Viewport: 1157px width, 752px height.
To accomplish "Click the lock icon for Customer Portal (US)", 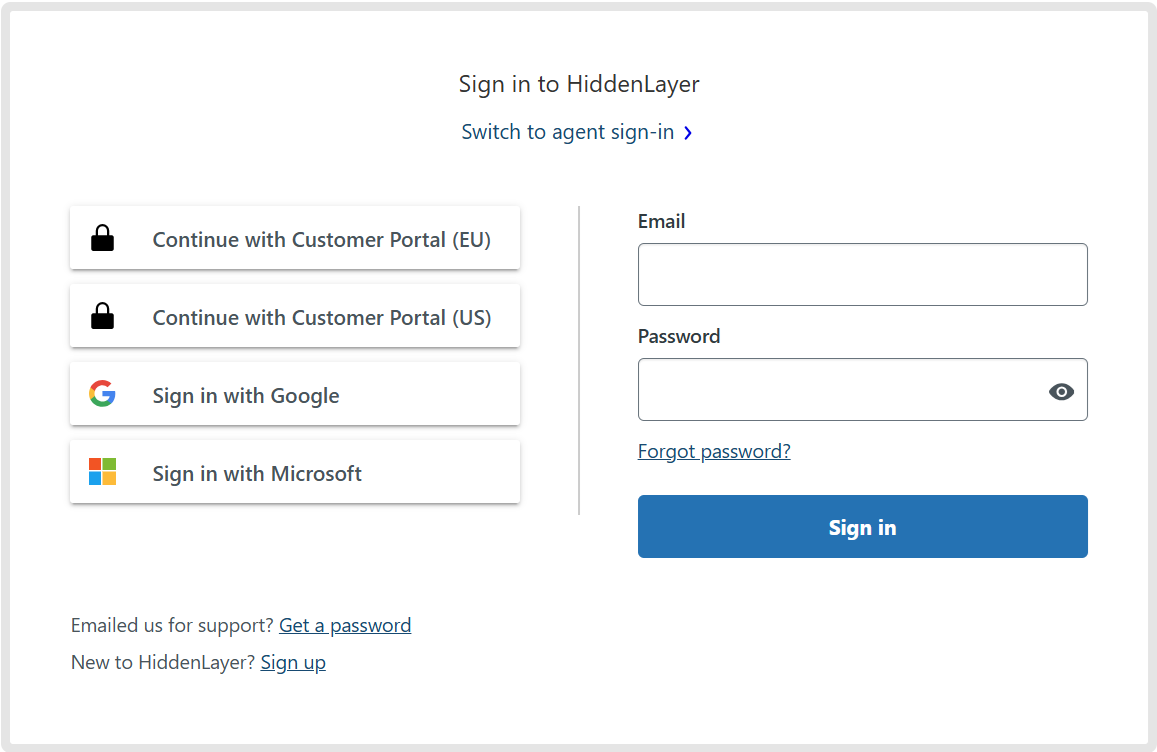I will [x=102, y=316].
